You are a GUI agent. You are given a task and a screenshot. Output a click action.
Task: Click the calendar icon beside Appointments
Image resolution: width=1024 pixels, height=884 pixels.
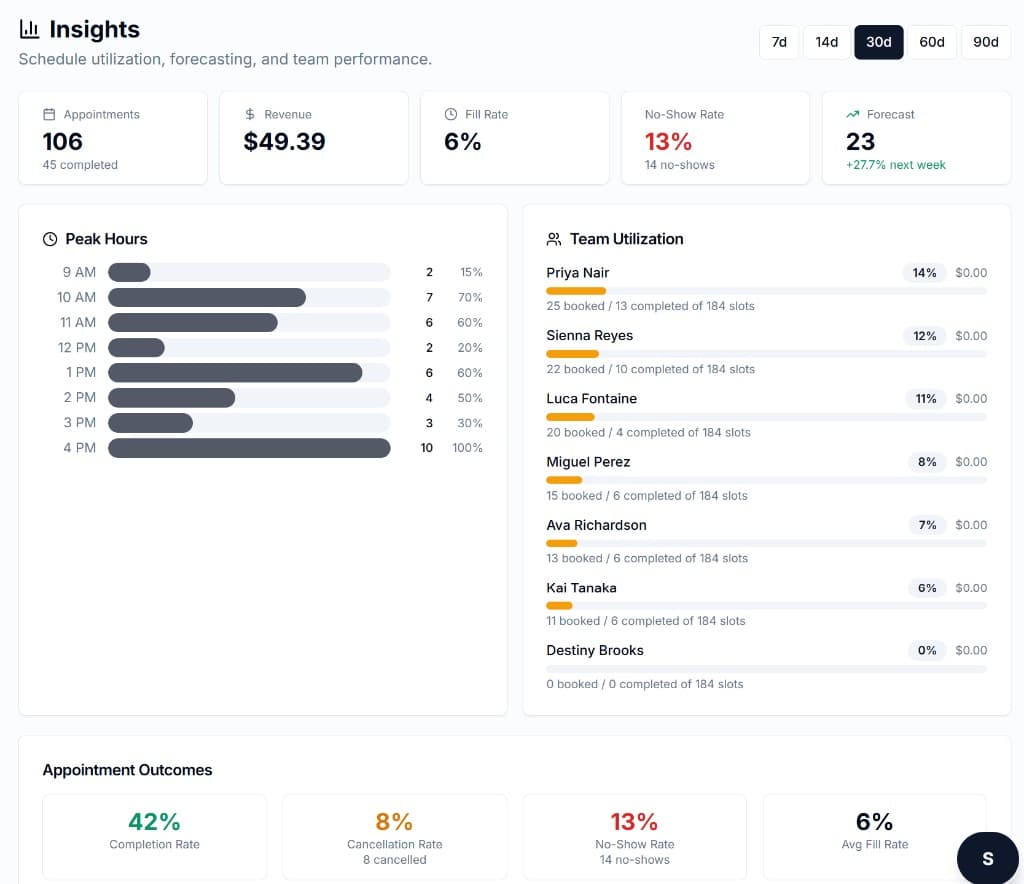pos(49,115)
